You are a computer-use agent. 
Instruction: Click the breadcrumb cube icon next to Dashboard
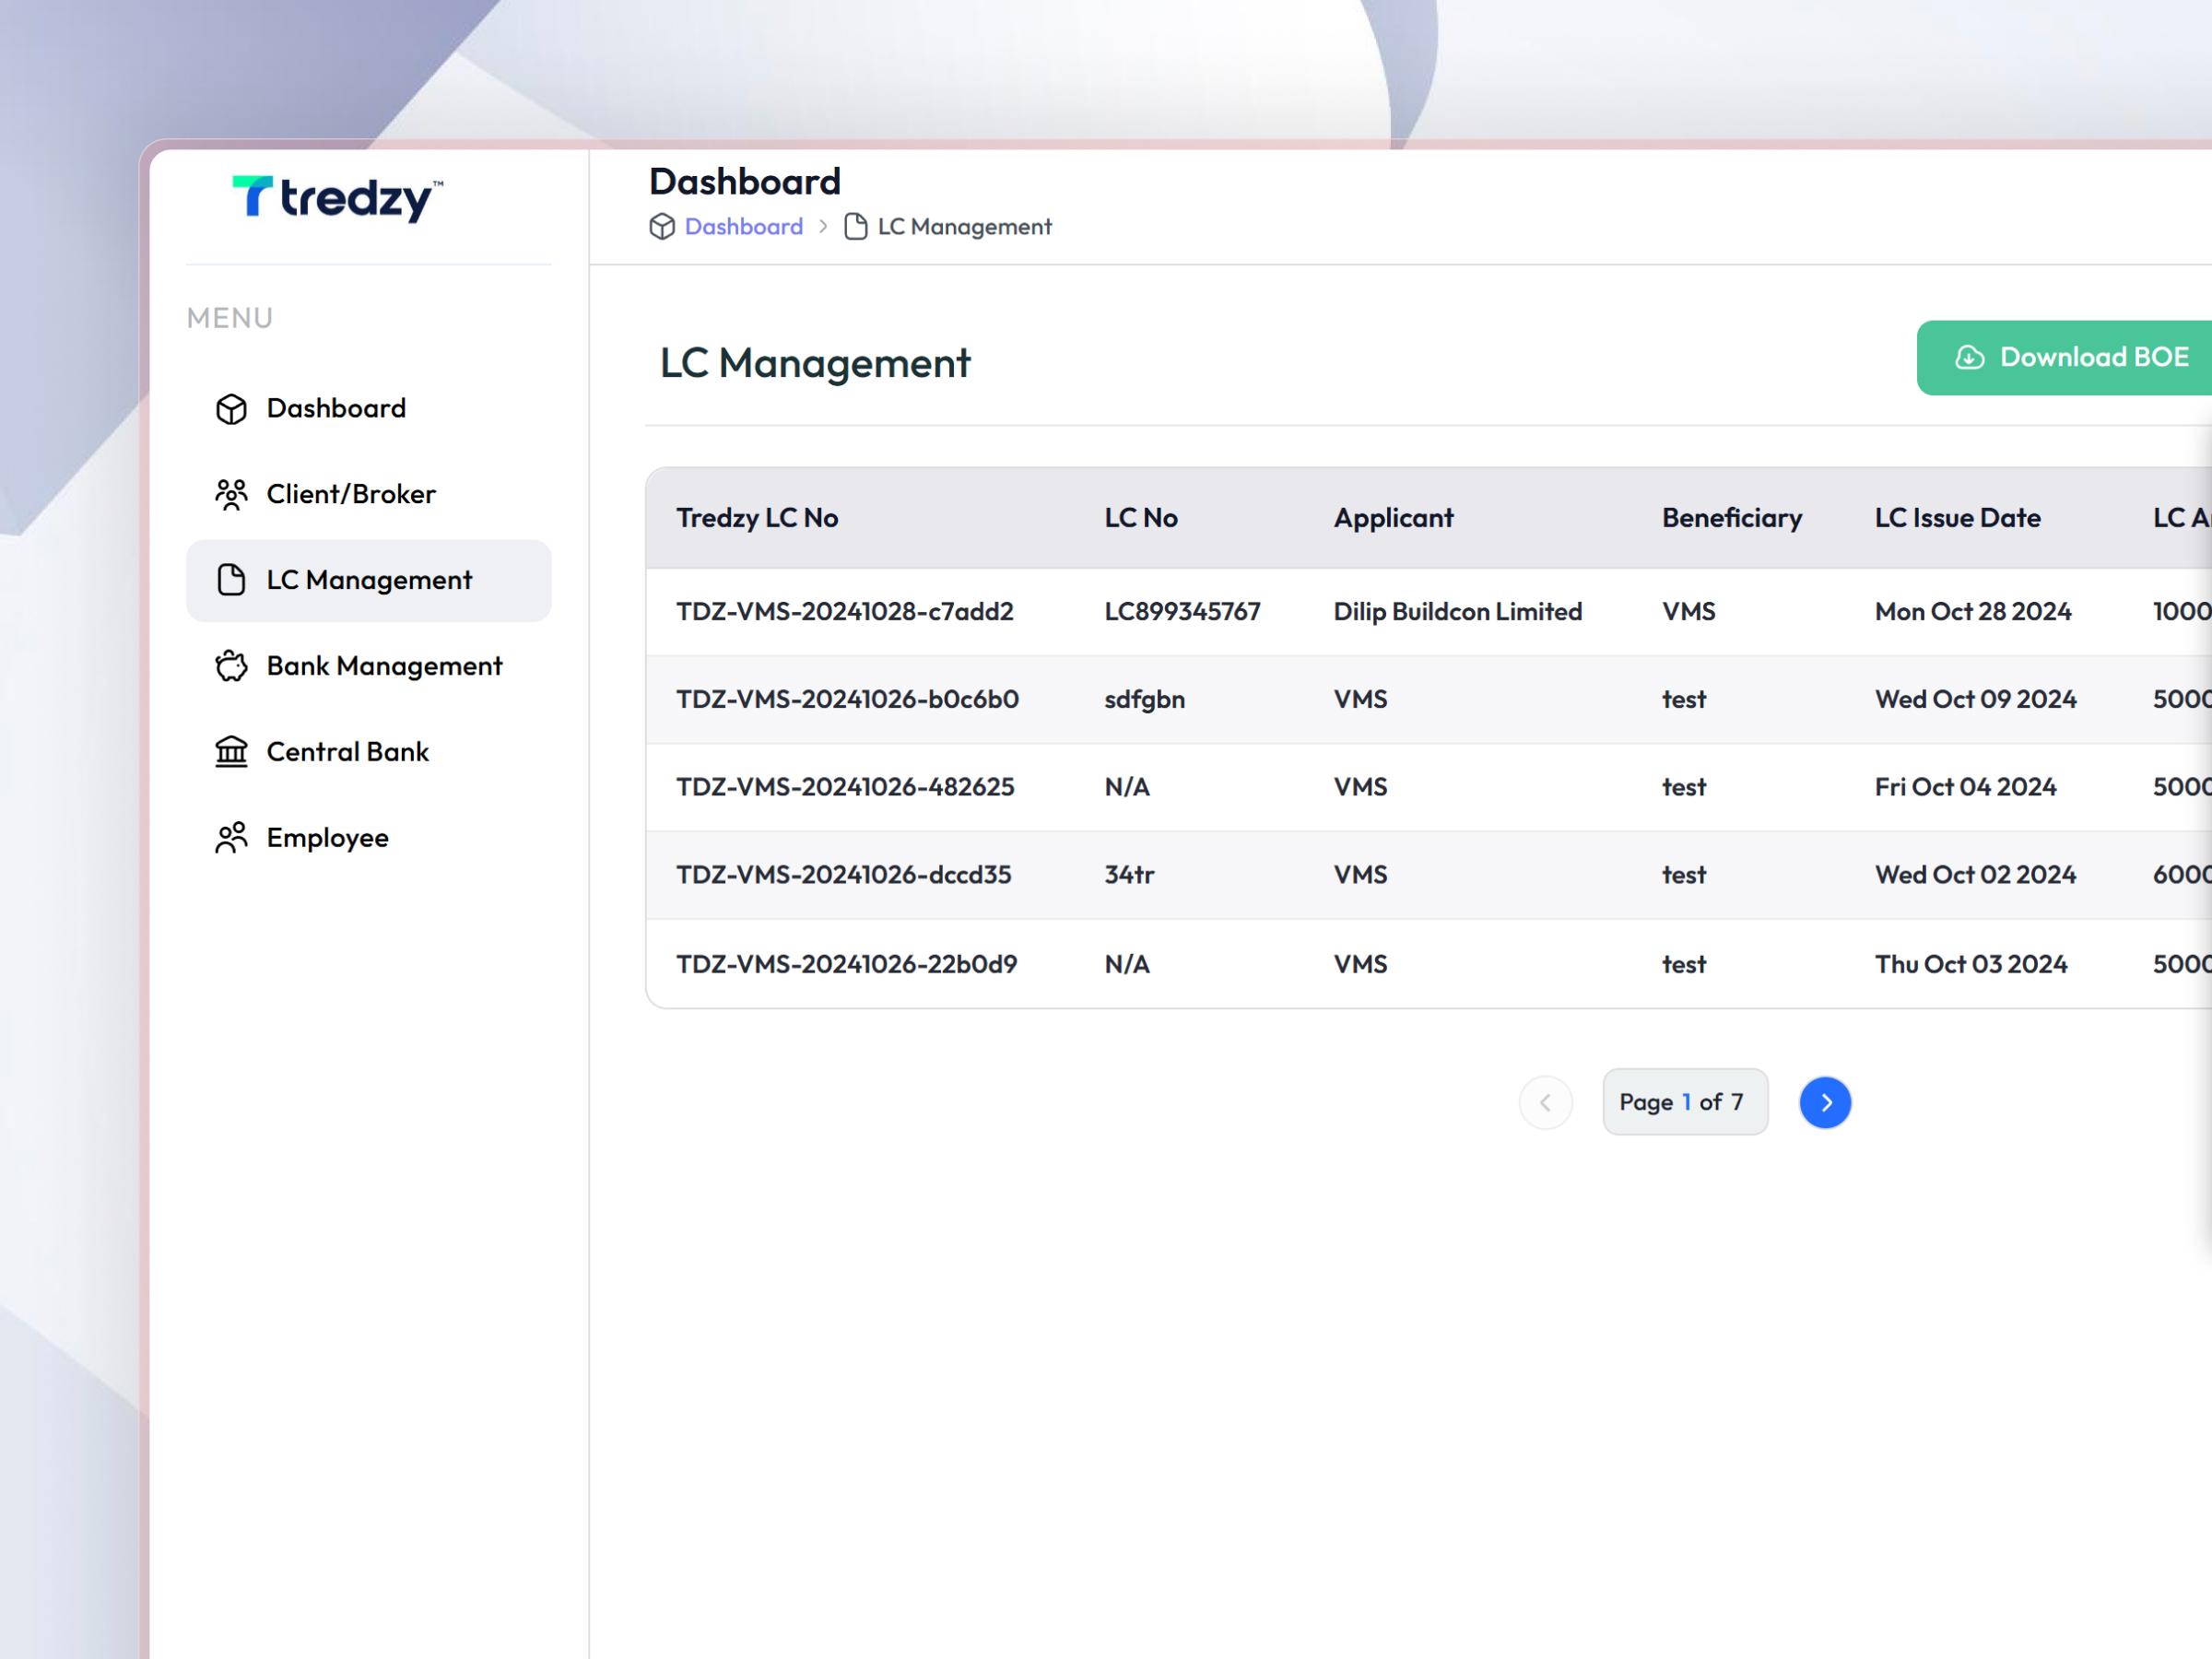662,226
